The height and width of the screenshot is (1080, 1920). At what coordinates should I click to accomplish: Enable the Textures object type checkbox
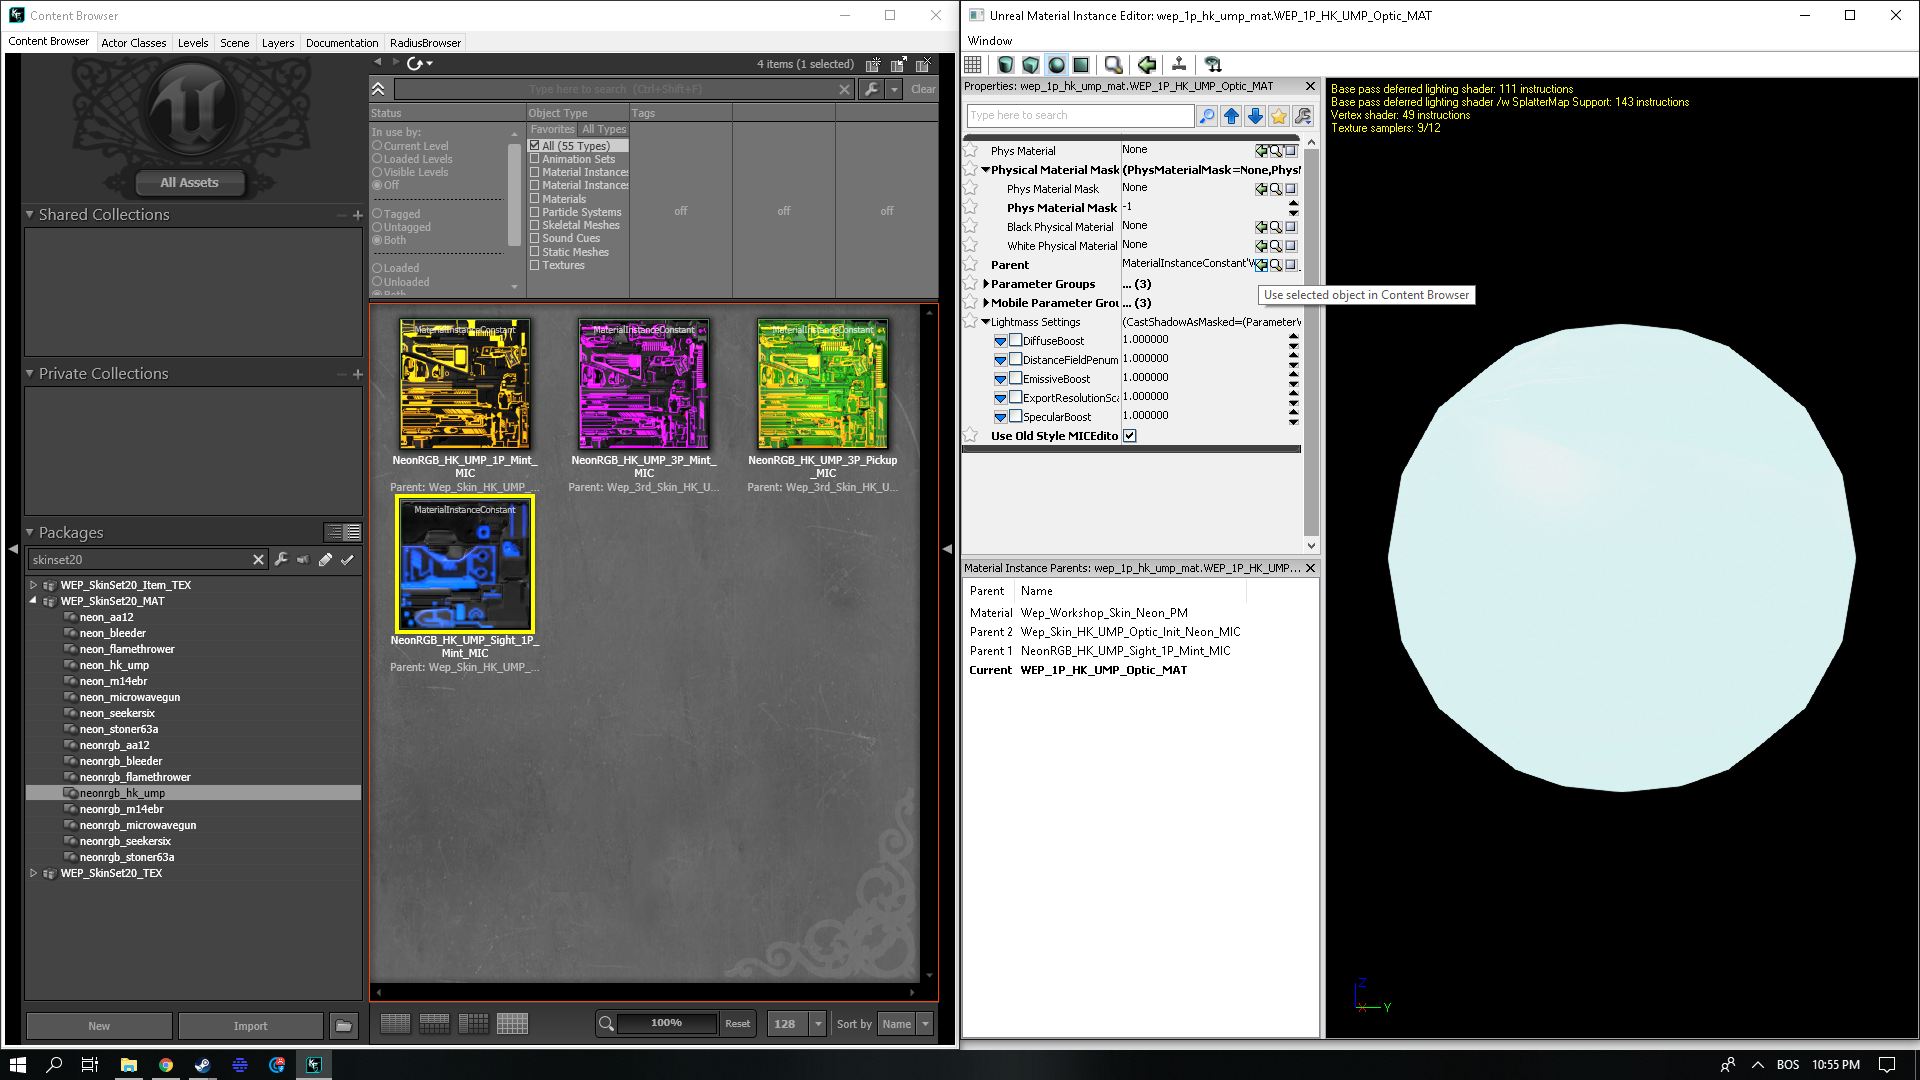coord(535,265)
